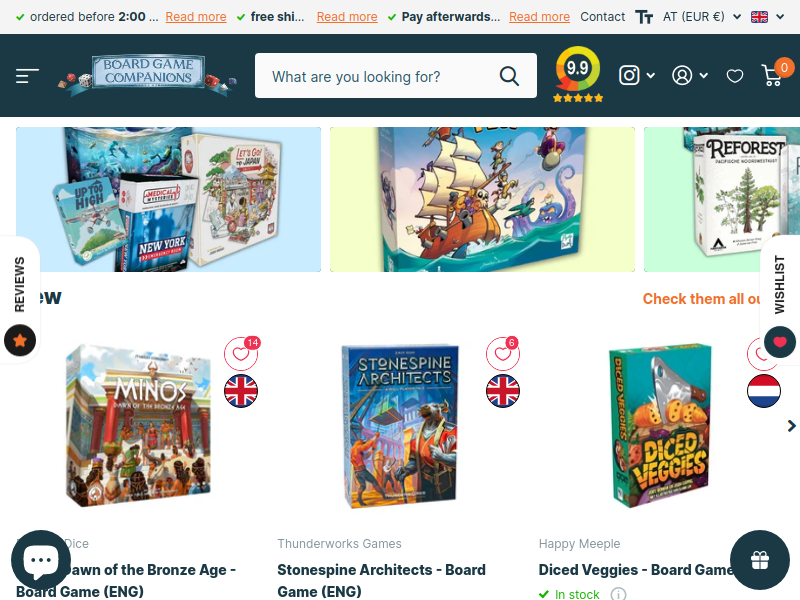The height and width of the screenshot is (600, 800).
Task: Open the hamburger navigation menu
Action: [27, 76]
